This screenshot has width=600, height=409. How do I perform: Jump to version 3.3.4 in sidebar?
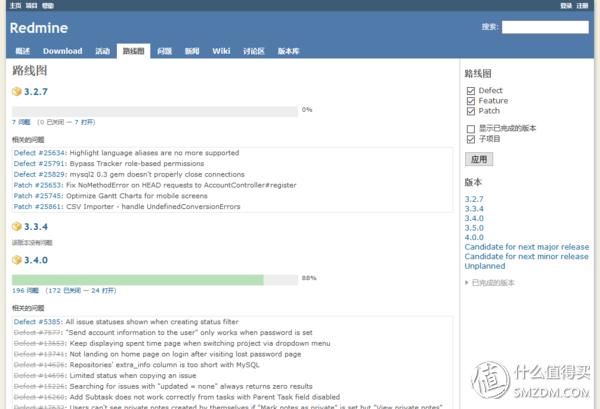point(474,209)
